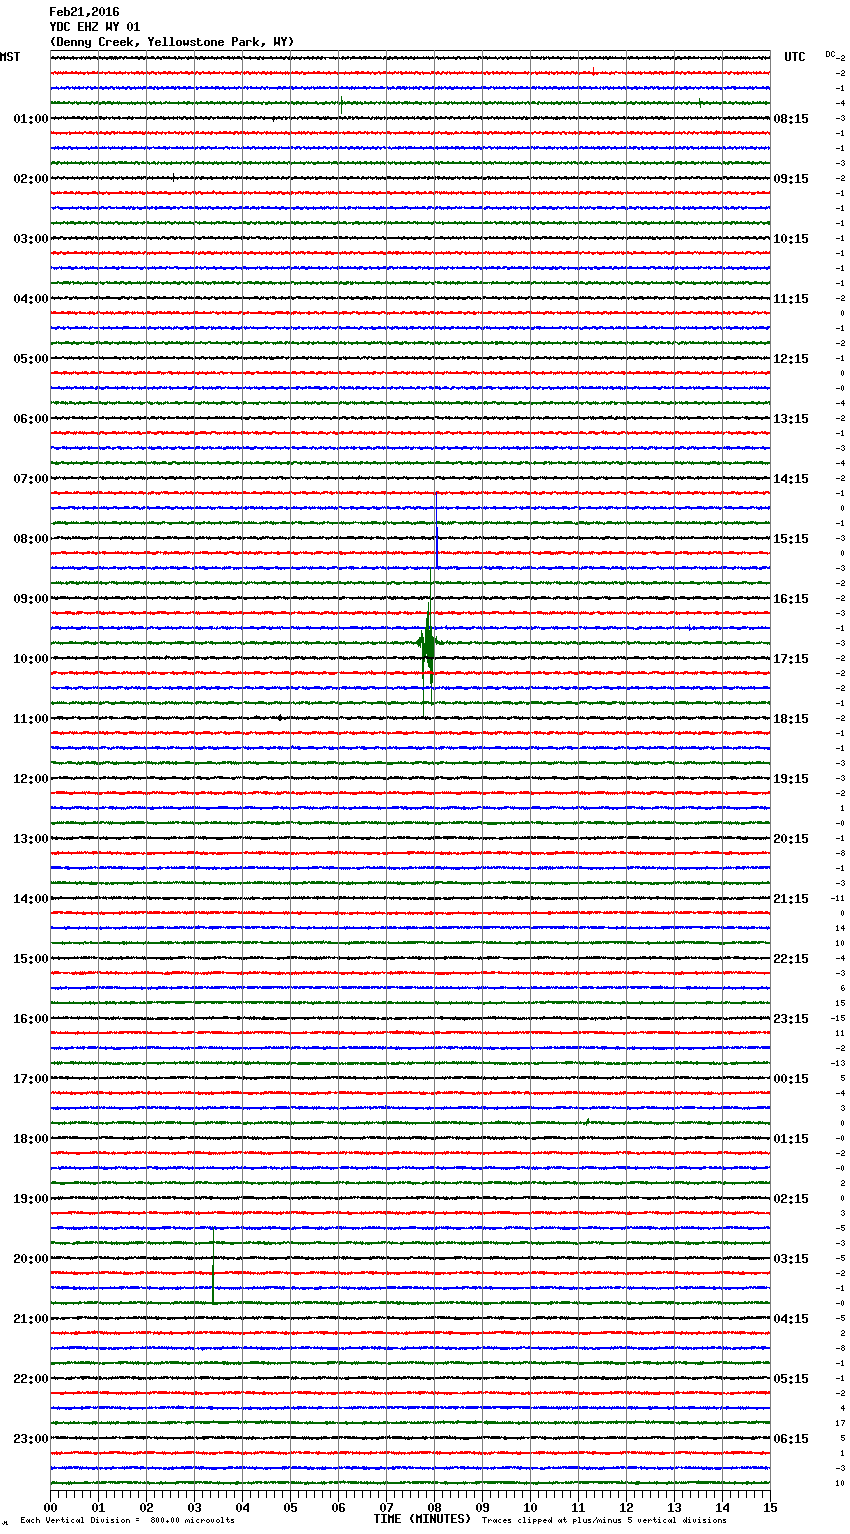
Task: Click the TIME (MINUTES) axis title
Action: (x=422, y=1519)
